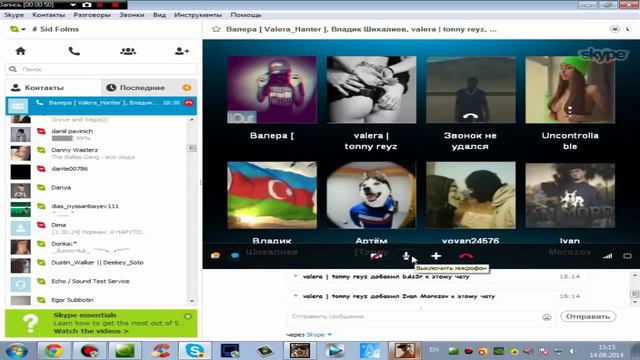Add people with the plus call button
The height and width of the screenshot is (360, 640).
click(x=436, y=256)
